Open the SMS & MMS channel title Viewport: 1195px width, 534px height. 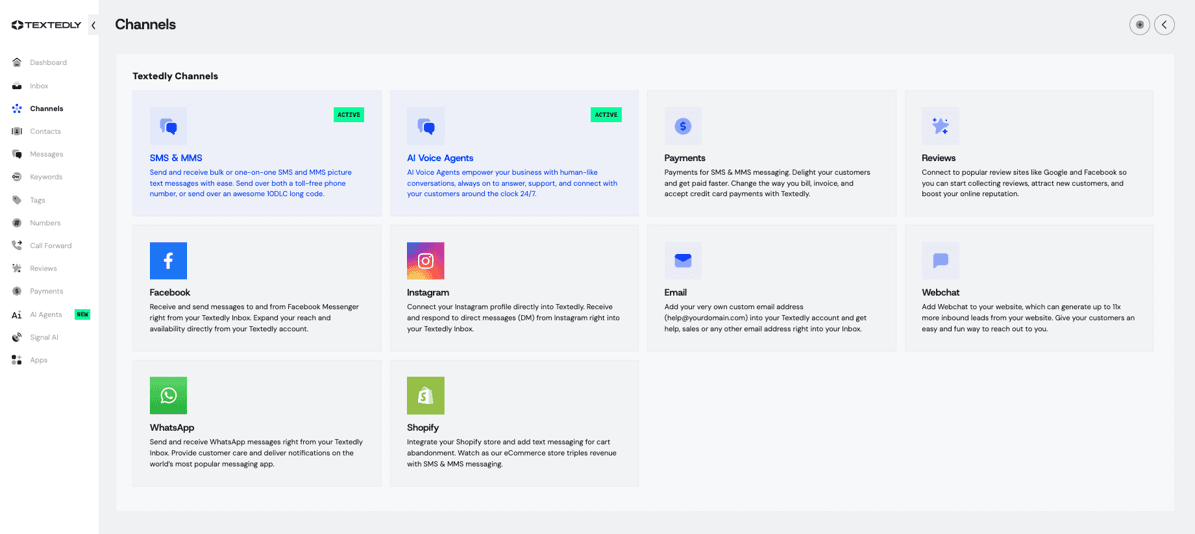pyautogui.click(x=176, y=158)
